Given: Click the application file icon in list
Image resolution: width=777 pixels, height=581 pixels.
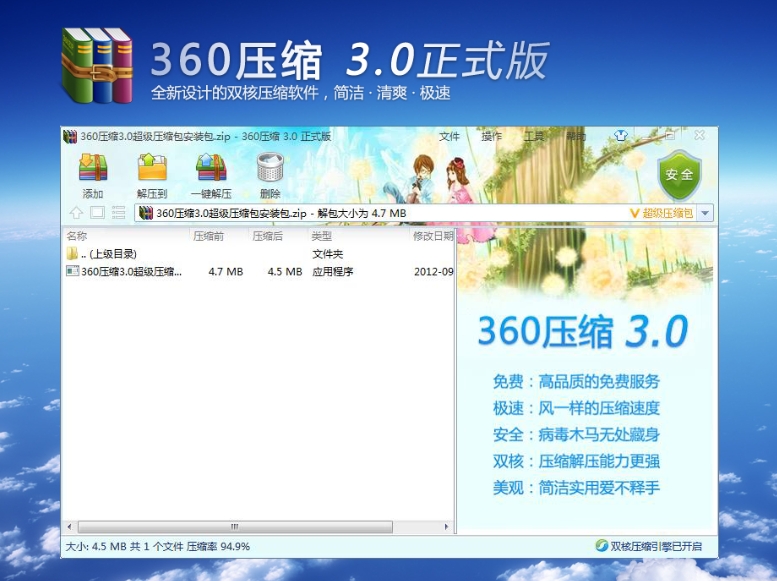Looking at the screenshot, I should (x=72, y=271).
